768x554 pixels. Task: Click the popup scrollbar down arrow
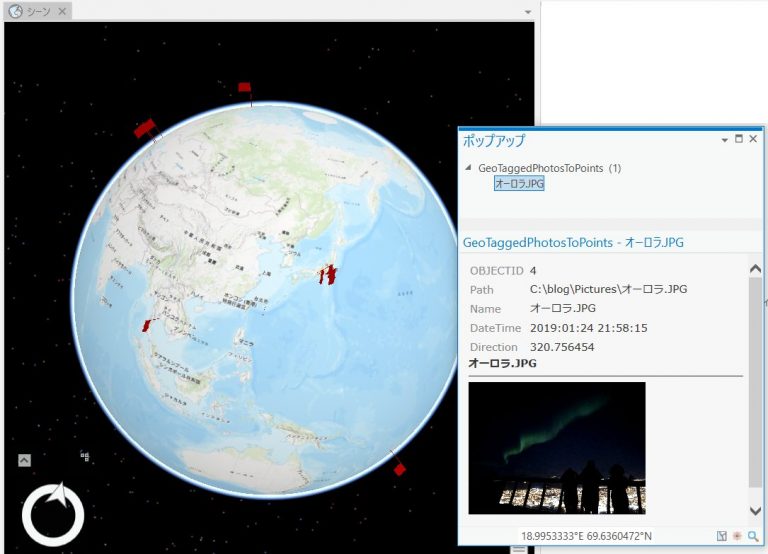tap(755, 510)
